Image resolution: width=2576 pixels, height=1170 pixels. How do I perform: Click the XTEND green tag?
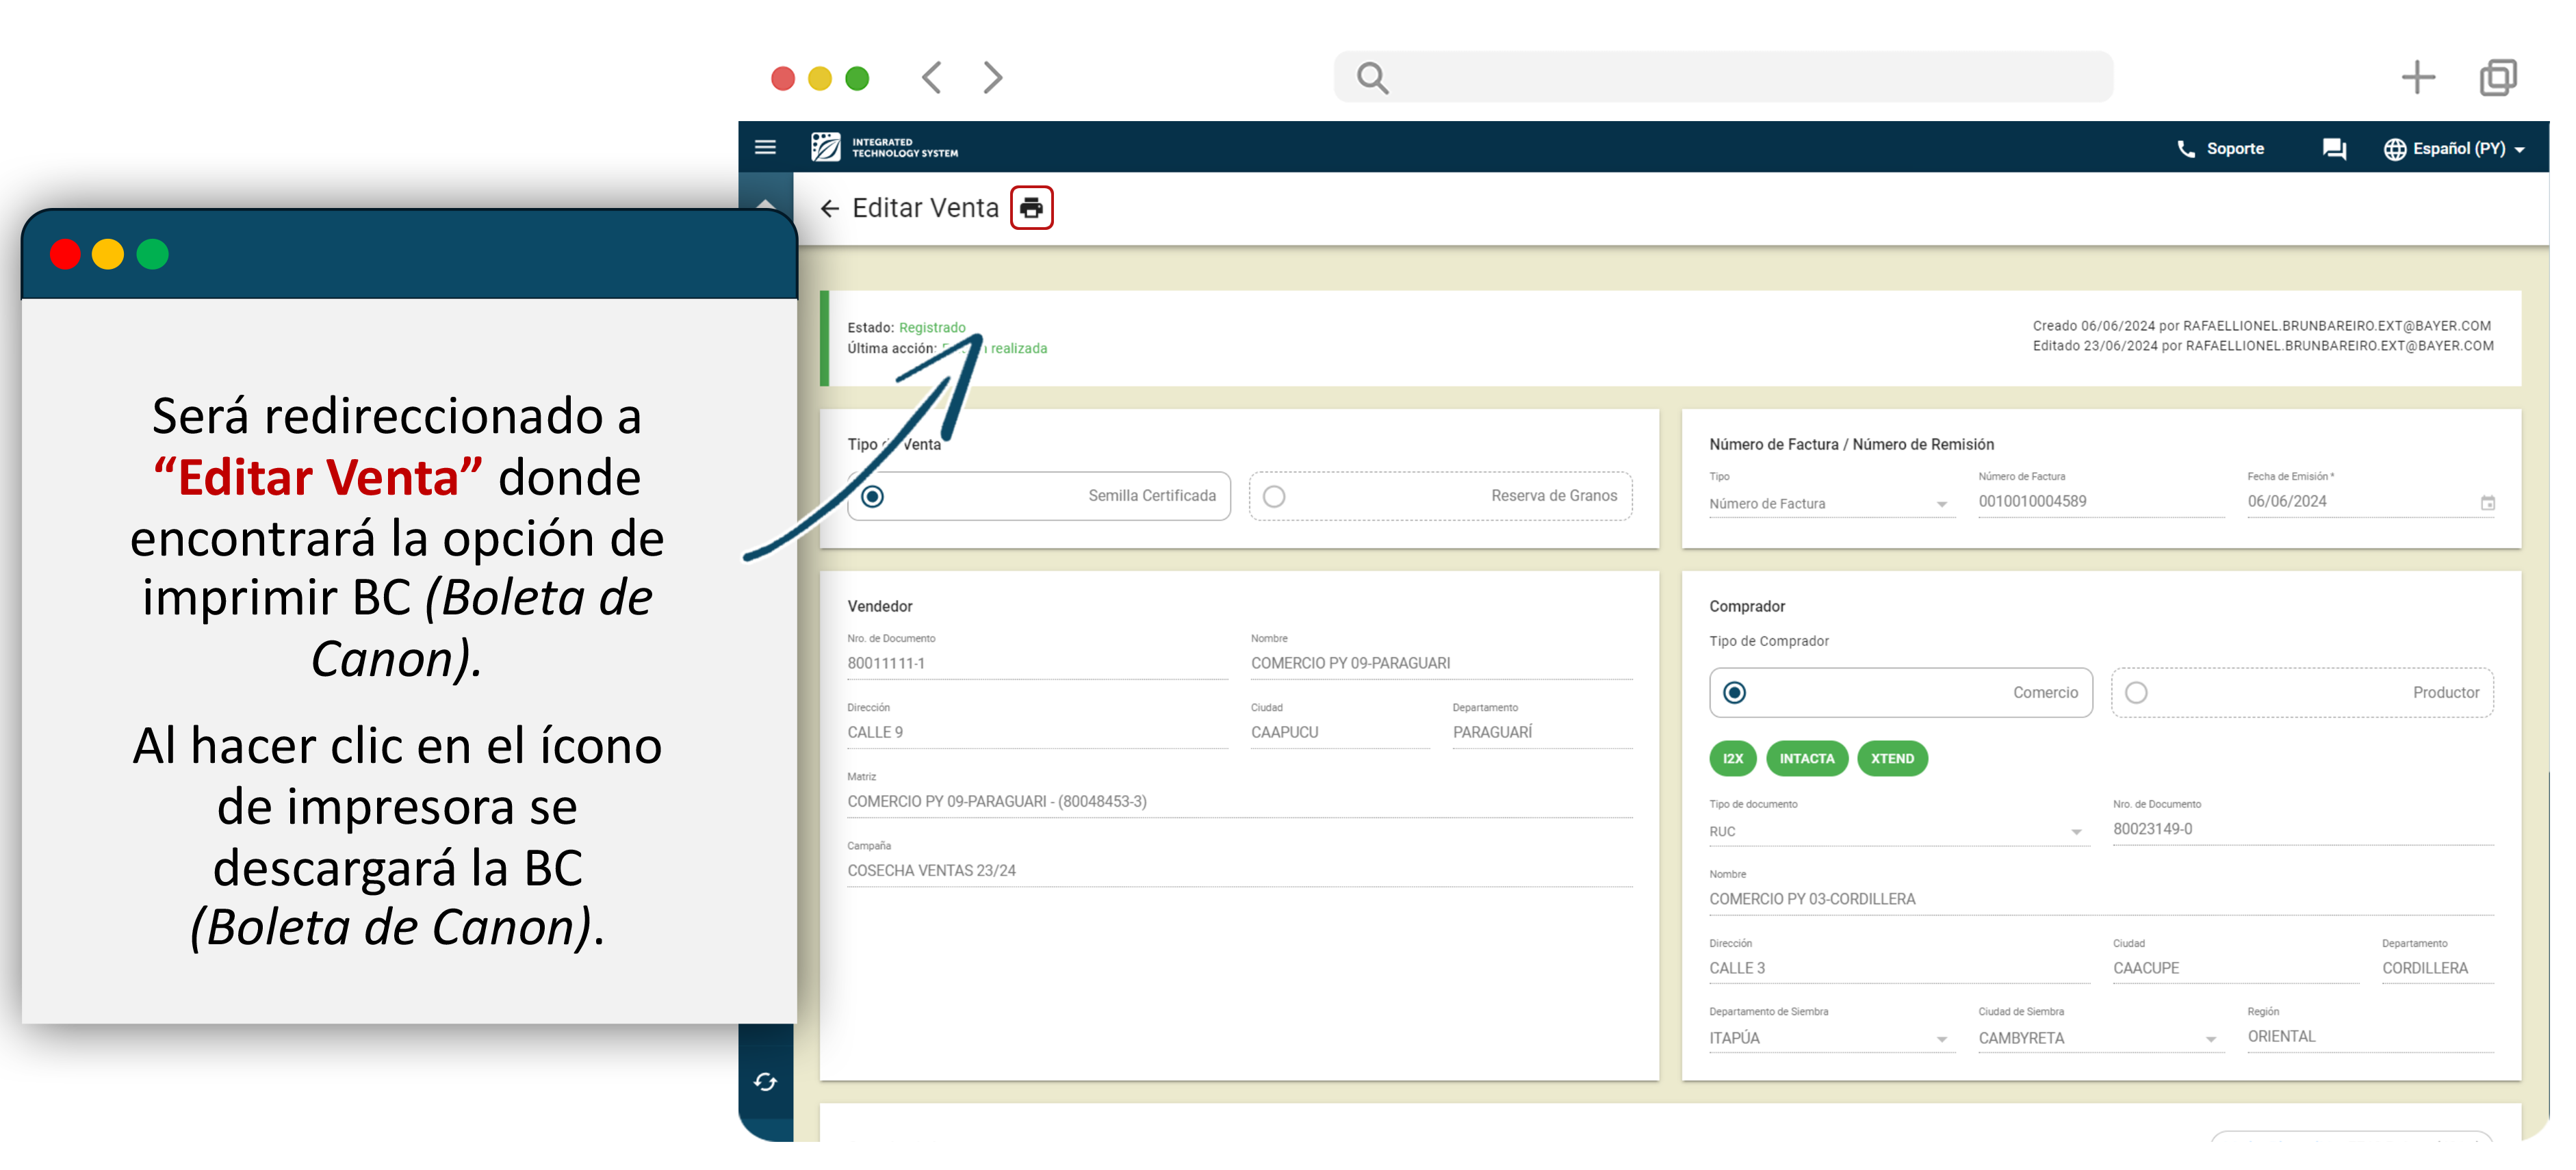click(x=1892, y=759)
